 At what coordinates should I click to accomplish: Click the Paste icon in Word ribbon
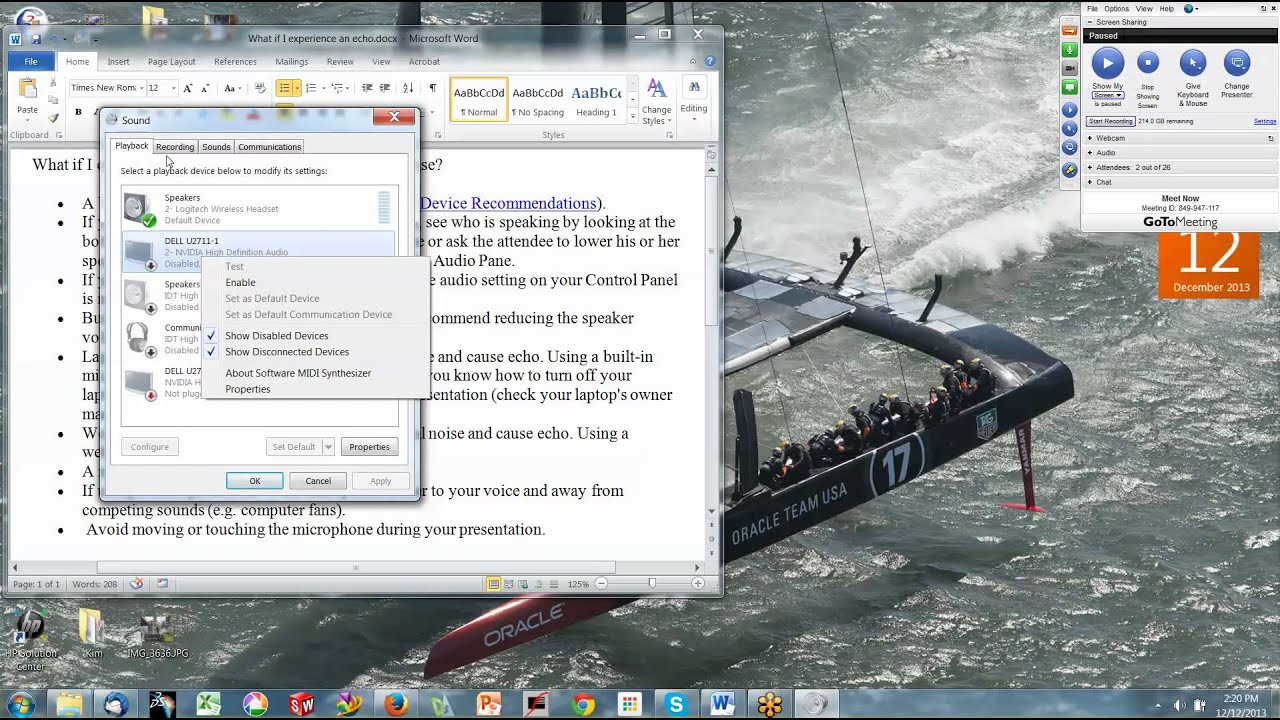28,89
